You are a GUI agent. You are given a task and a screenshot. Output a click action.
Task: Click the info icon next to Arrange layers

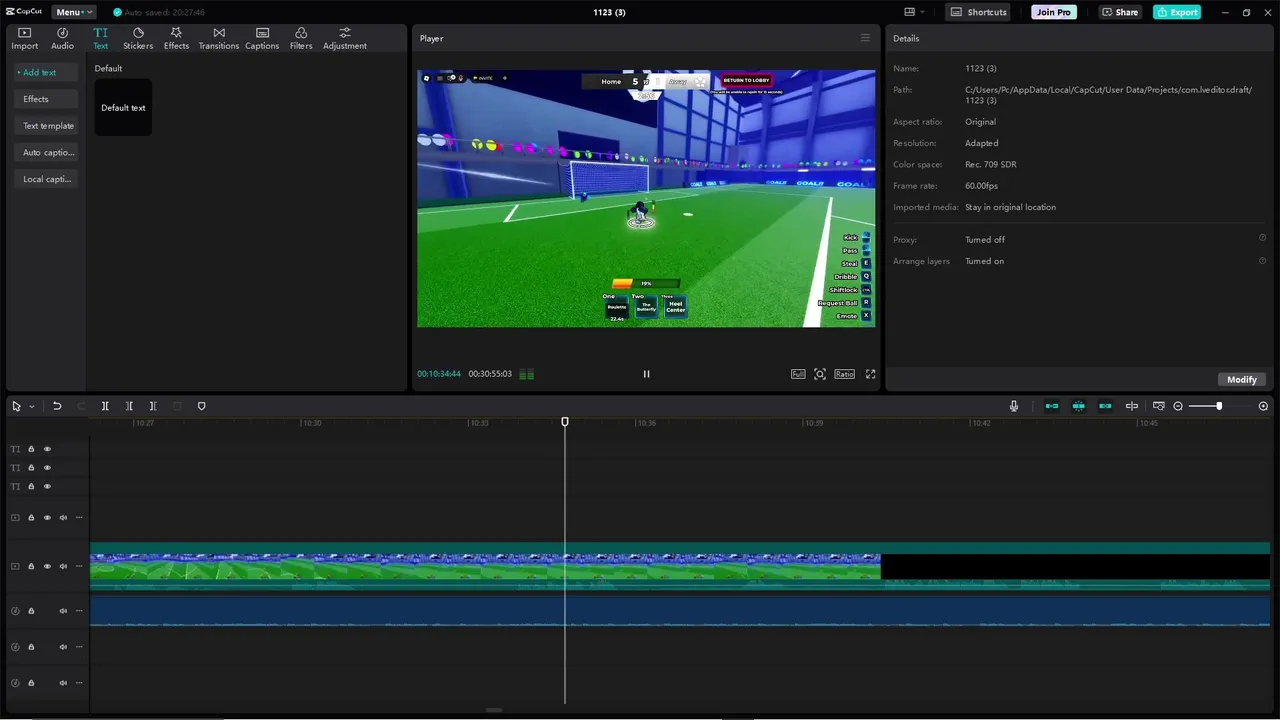click(x=1262, y=260)
